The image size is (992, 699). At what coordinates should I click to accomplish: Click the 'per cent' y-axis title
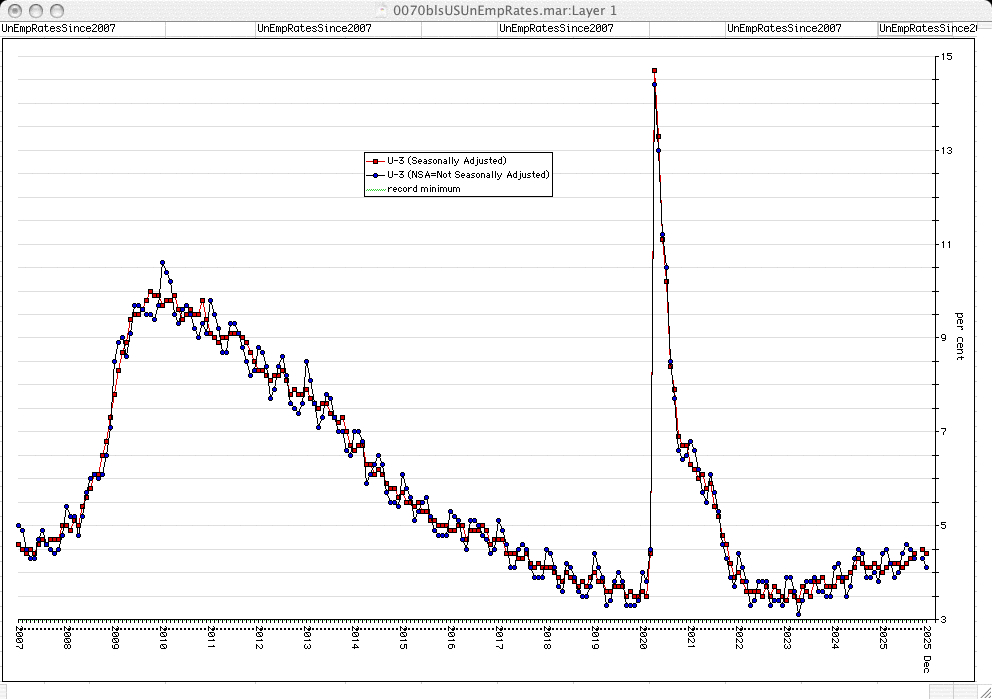960,336
